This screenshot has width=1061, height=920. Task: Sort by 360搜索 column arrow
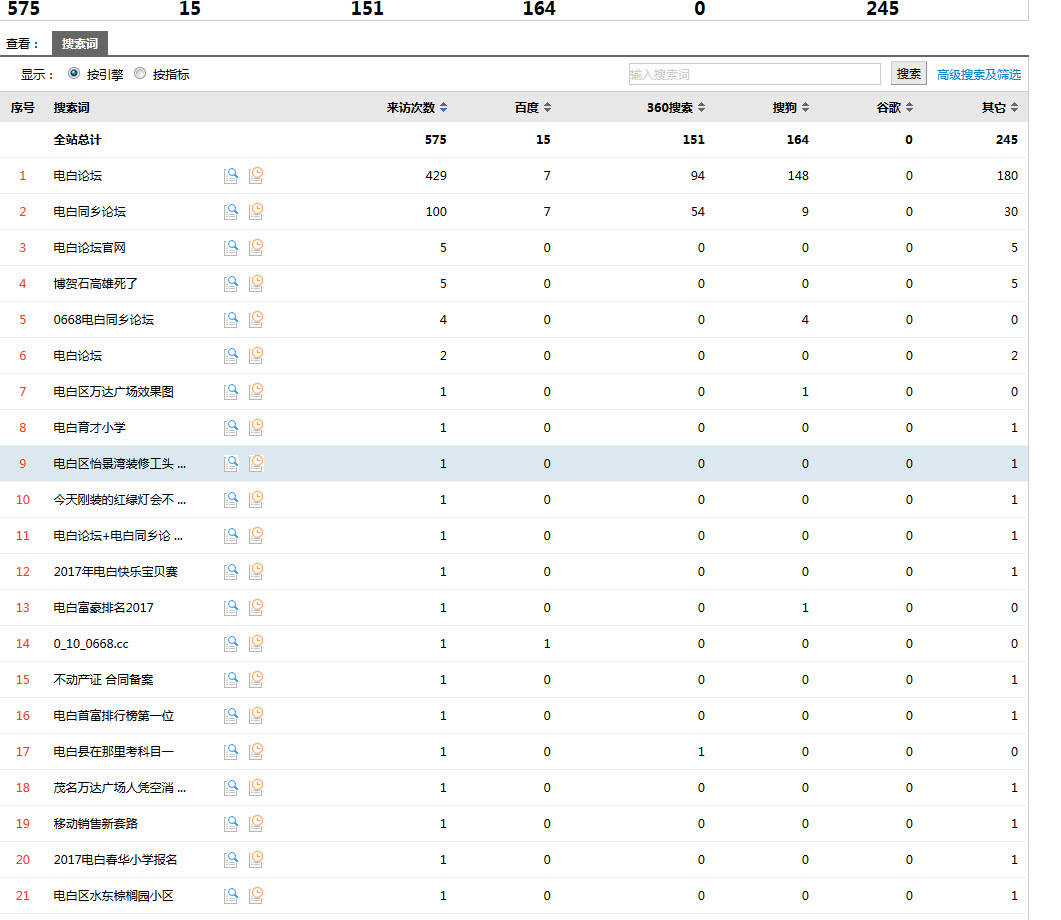tap(701, 108)
